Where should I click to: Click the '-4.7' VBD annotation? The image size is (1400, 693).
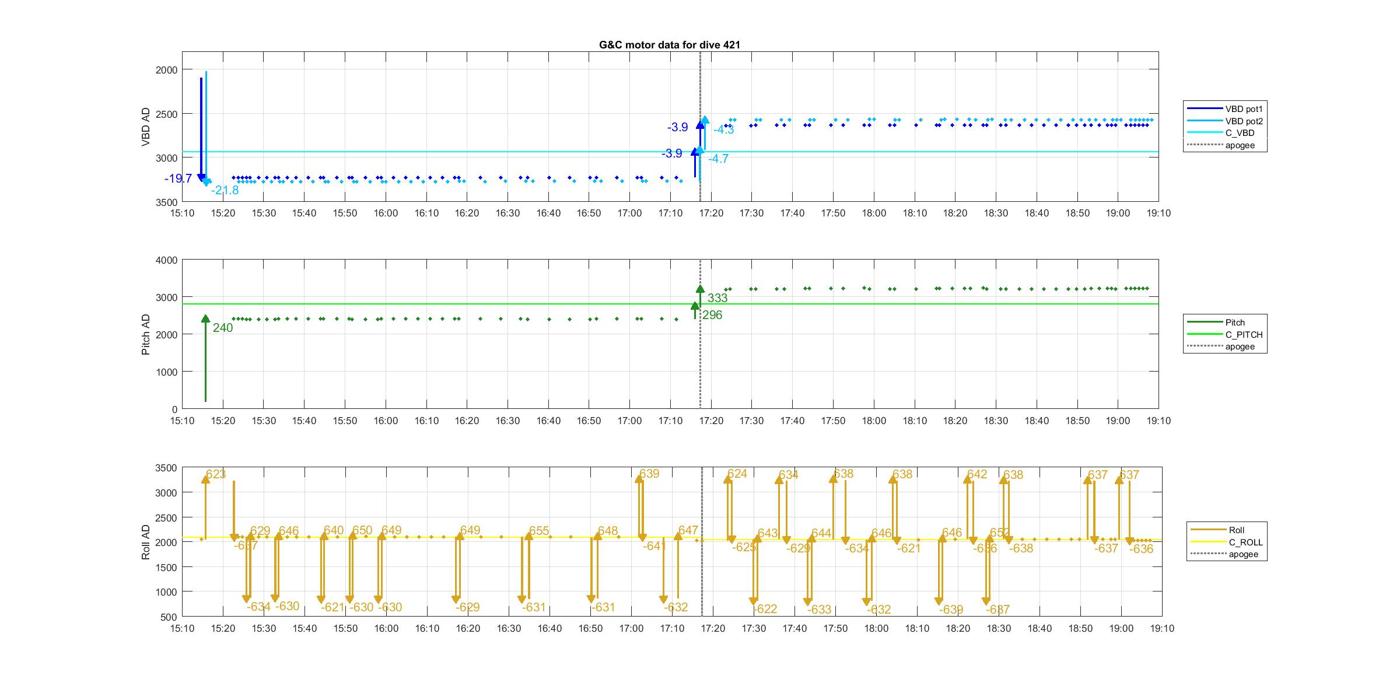click(x=718, y=159)
